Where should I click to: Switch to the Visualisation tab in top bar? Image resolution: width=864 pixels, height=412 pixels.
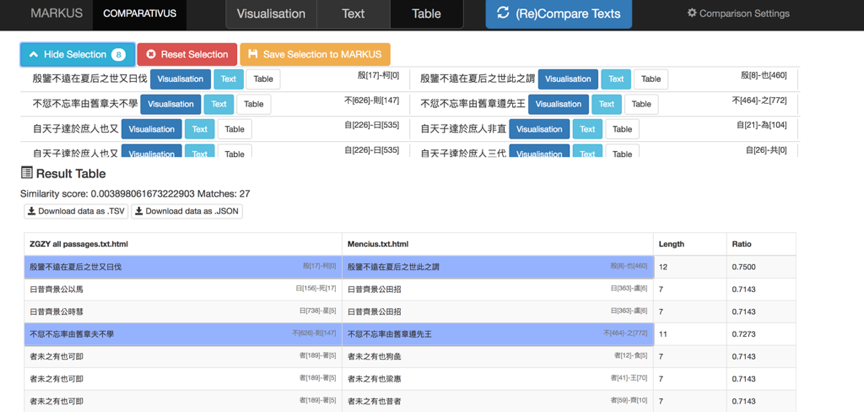(271, 14)
